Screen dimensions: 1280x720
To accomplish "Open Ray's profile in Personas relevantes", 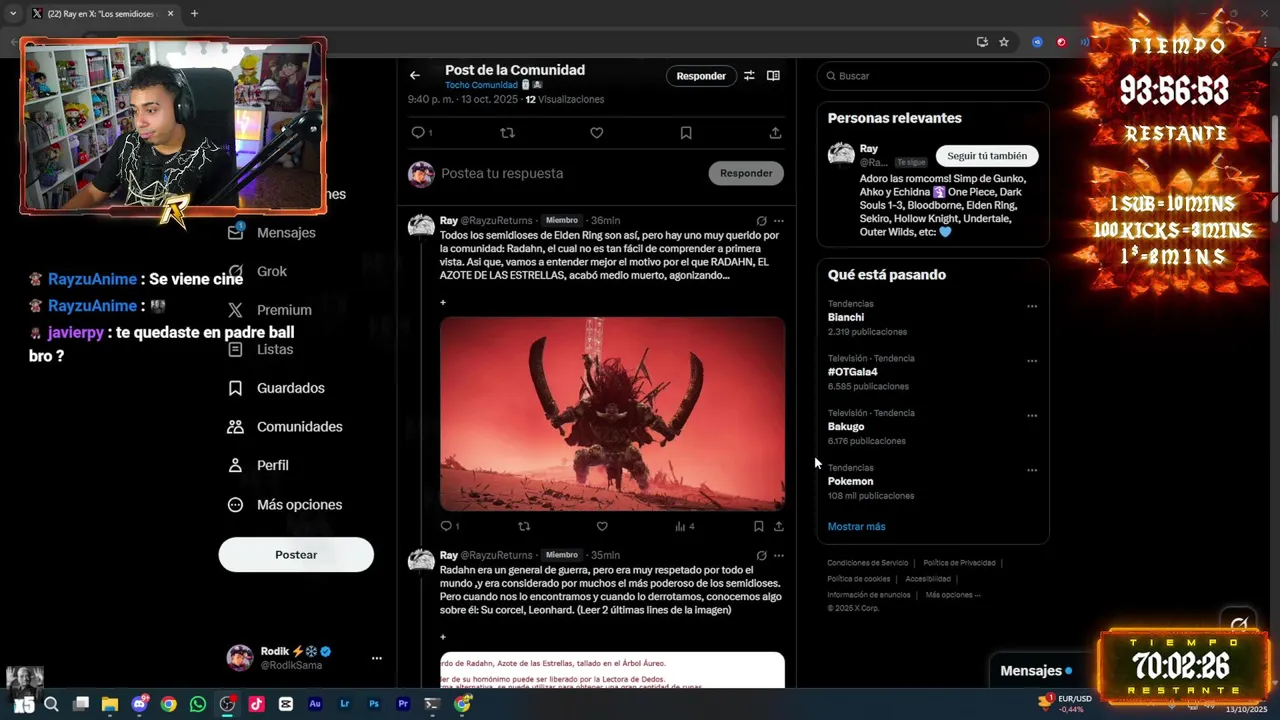I will pos(868,149).
